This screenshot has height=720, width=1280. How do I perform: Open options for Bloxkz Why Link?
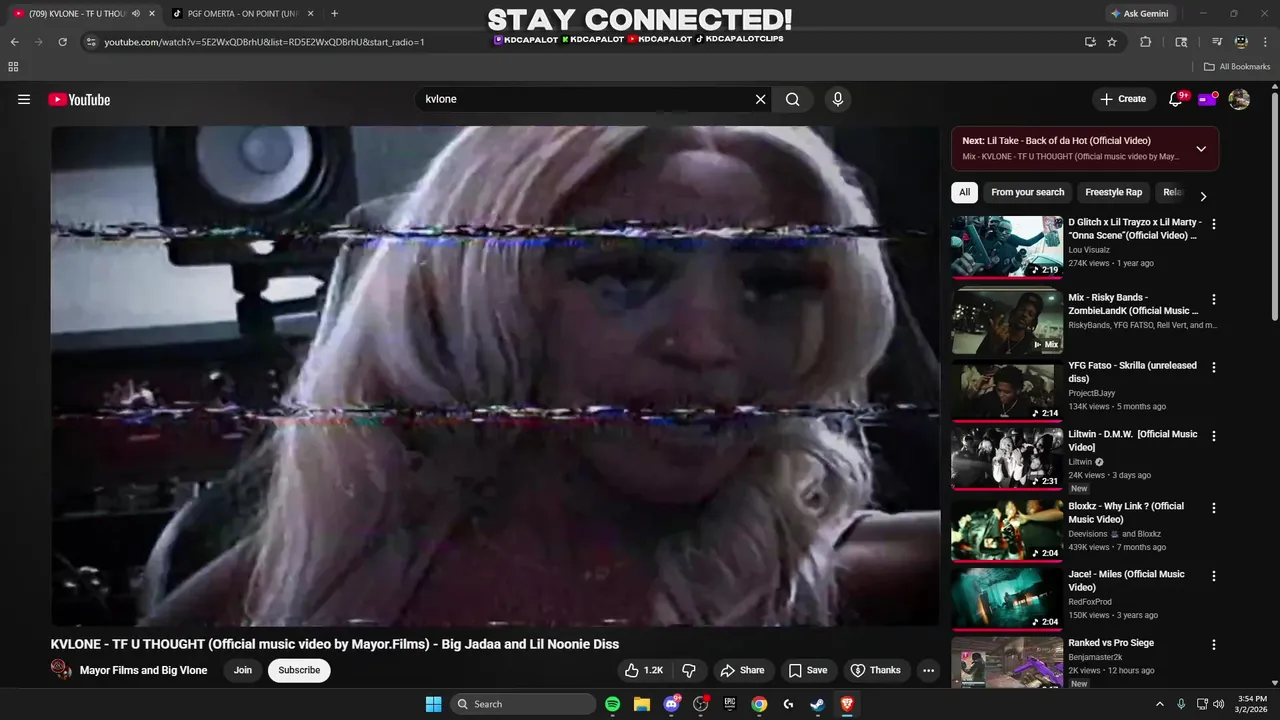[1214, 508]
